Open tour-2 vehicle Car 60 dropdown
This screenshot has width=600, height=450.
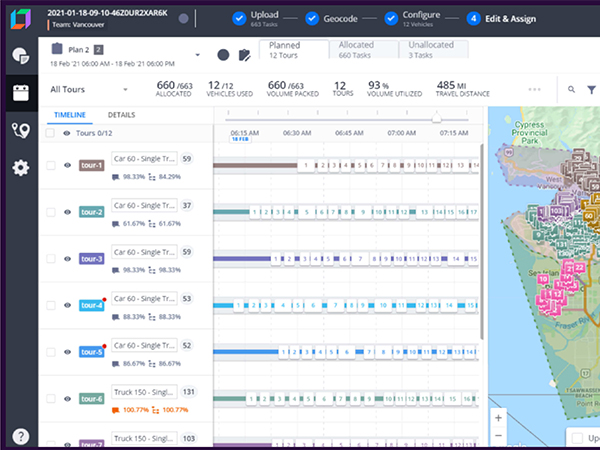[144, 205]
